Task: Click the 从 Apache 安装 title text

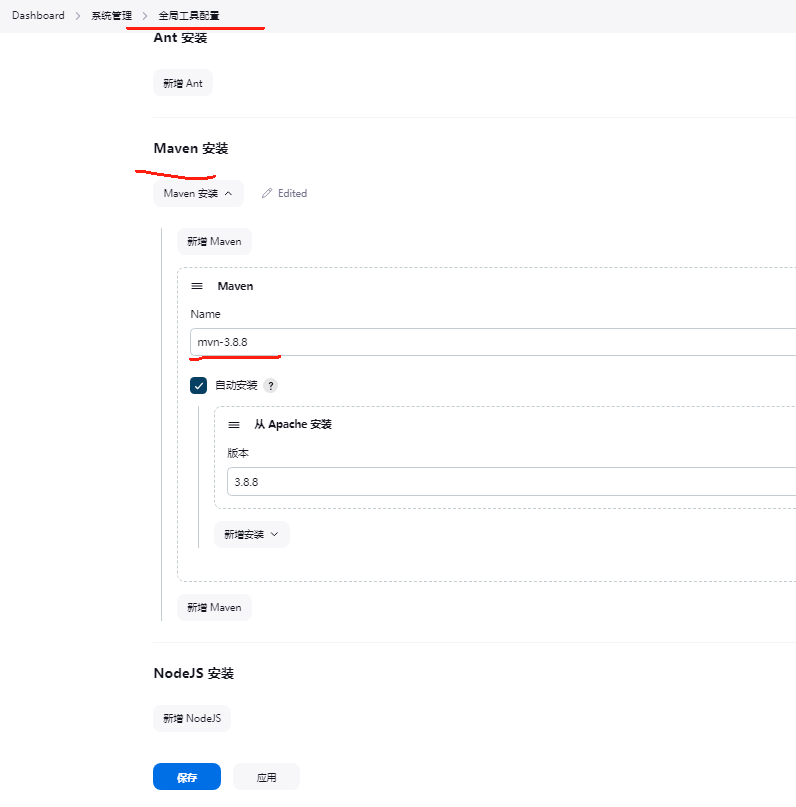Action: click(x=293, y=424)
